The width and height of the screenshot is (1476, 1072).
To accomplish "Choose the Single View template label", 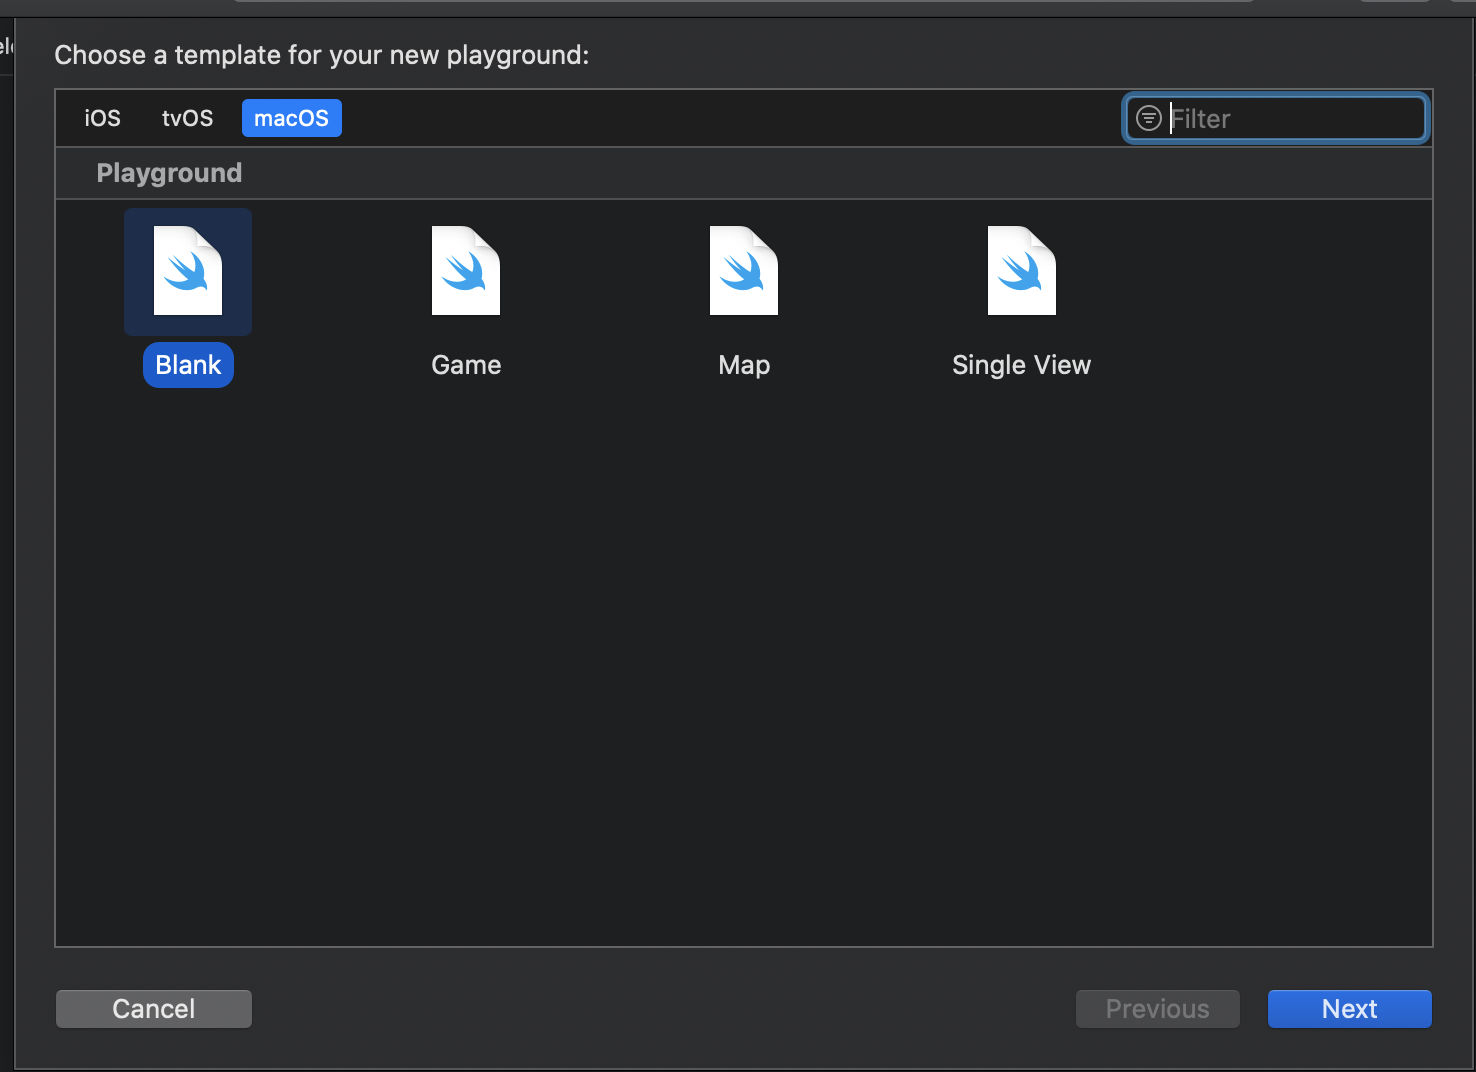I will coord(1021,365).
